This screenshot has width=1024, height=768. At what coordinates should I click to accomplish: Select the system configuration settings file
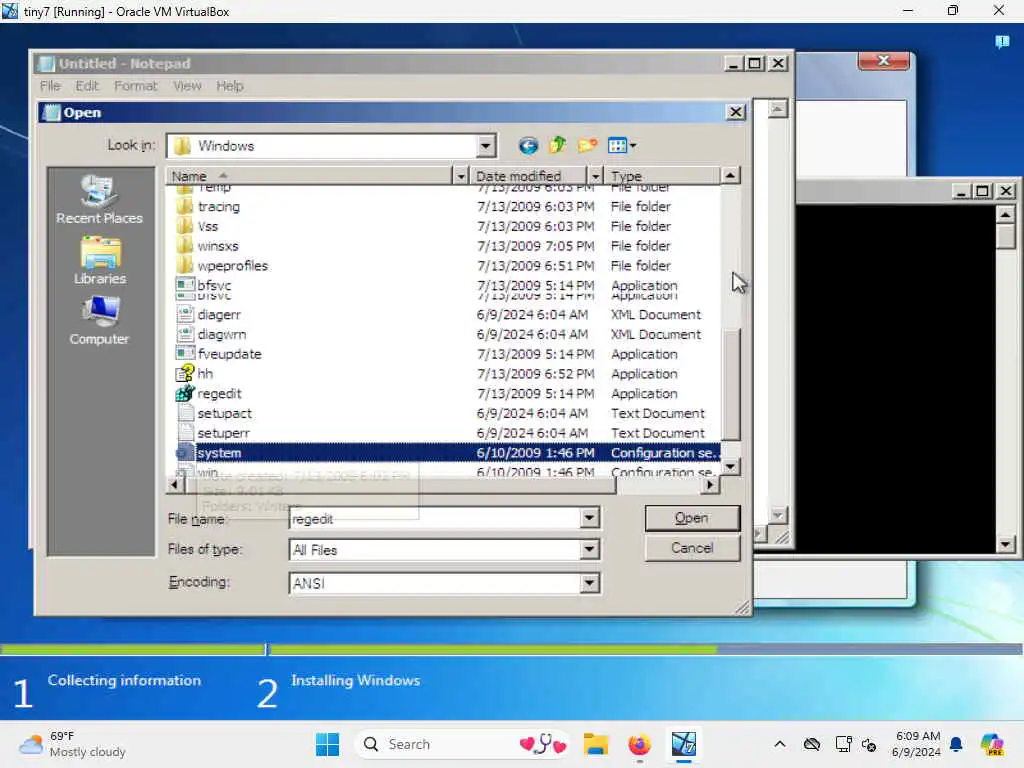219,453
